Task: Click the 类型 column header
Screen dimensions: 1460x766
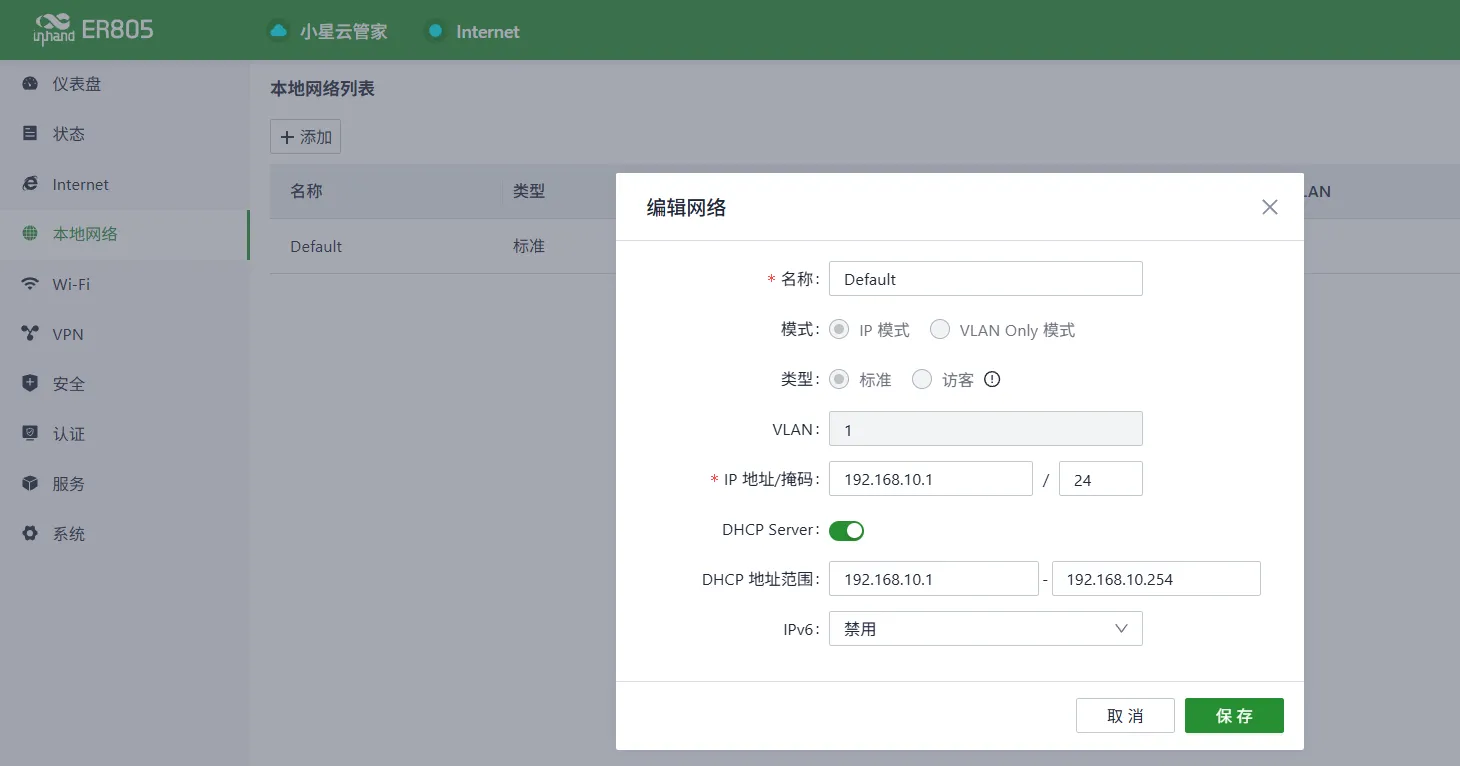Action: [529, 191]
